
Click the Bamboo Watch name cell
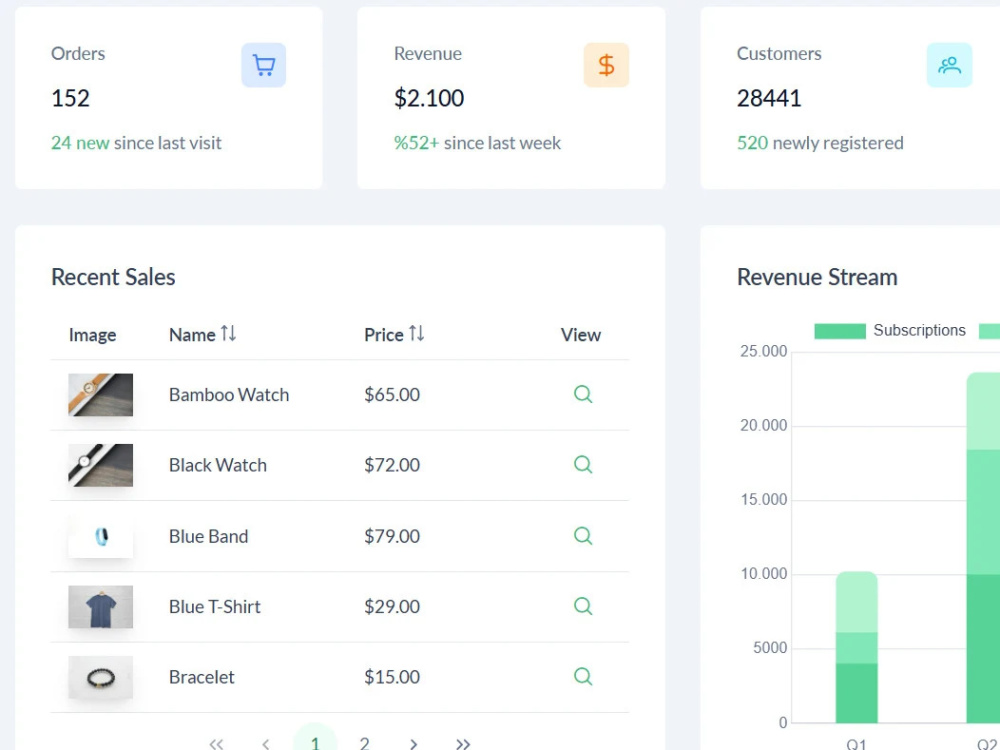pos(229,395)
